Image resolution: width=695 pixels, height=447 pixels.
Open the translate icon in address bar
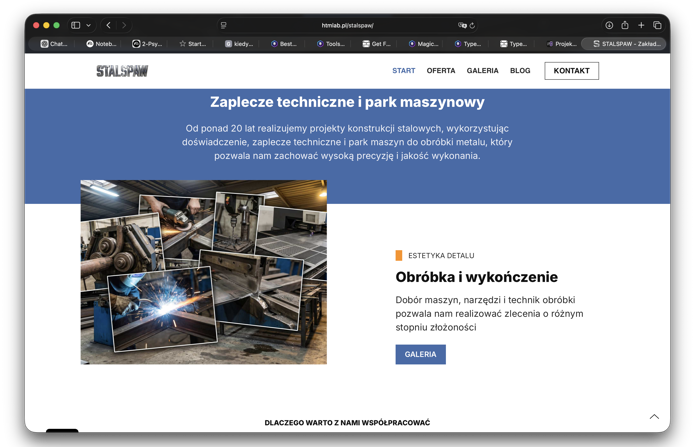click(462, 25)
